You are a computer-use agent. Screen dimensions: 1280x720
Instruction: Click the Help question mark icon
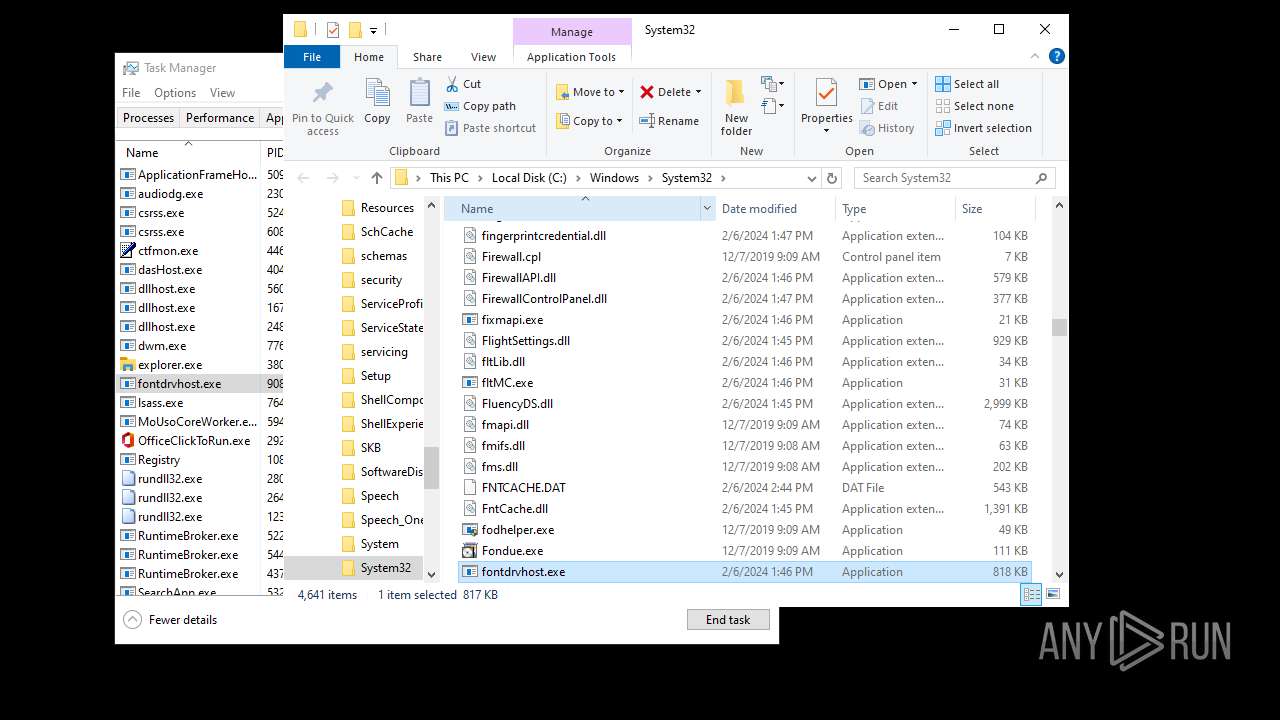(x=1059, y=57)
